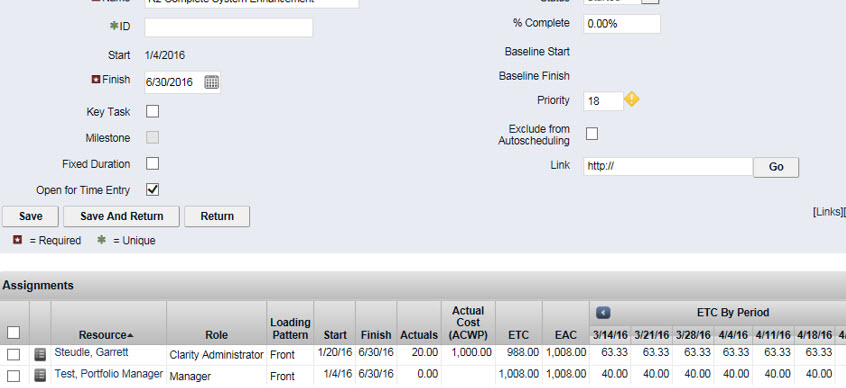846x388 pixels.
Task: Check the select-all Assignments header checkbox
Action: click(x=13, y=332)
